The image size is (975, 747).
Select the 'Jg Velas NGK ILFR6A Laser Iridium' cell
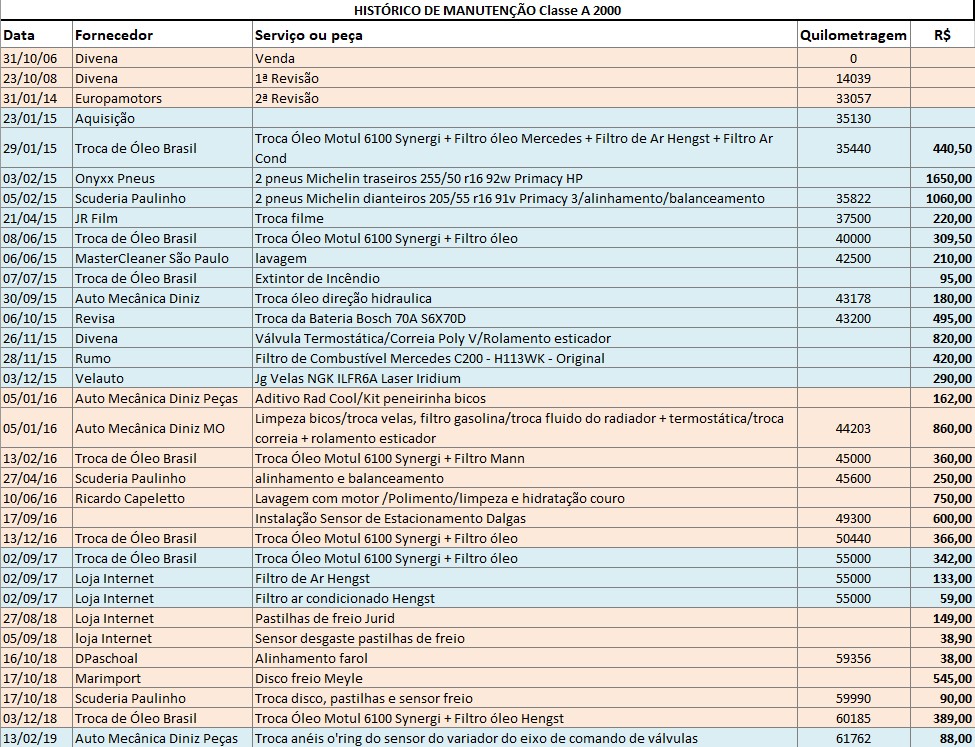525,378
